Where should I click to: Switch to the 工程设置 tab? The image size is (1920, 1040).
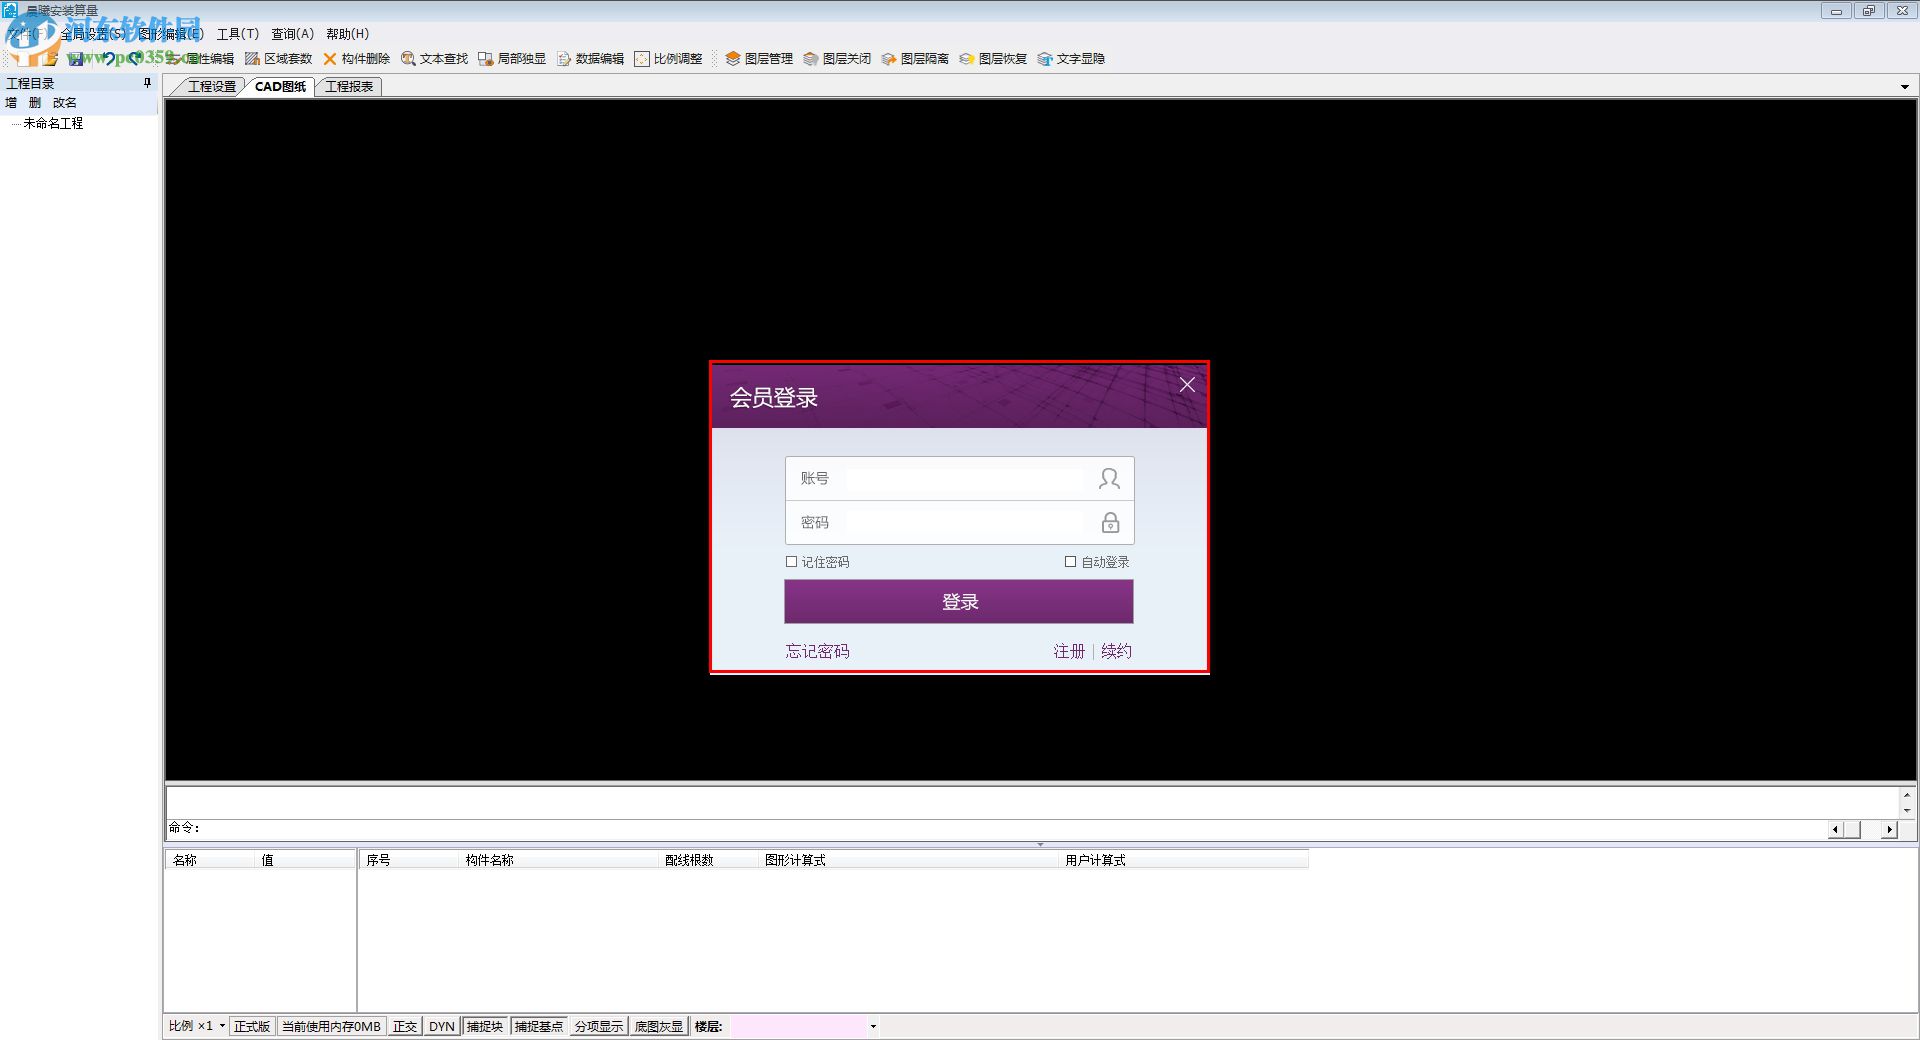coord(211,87)
